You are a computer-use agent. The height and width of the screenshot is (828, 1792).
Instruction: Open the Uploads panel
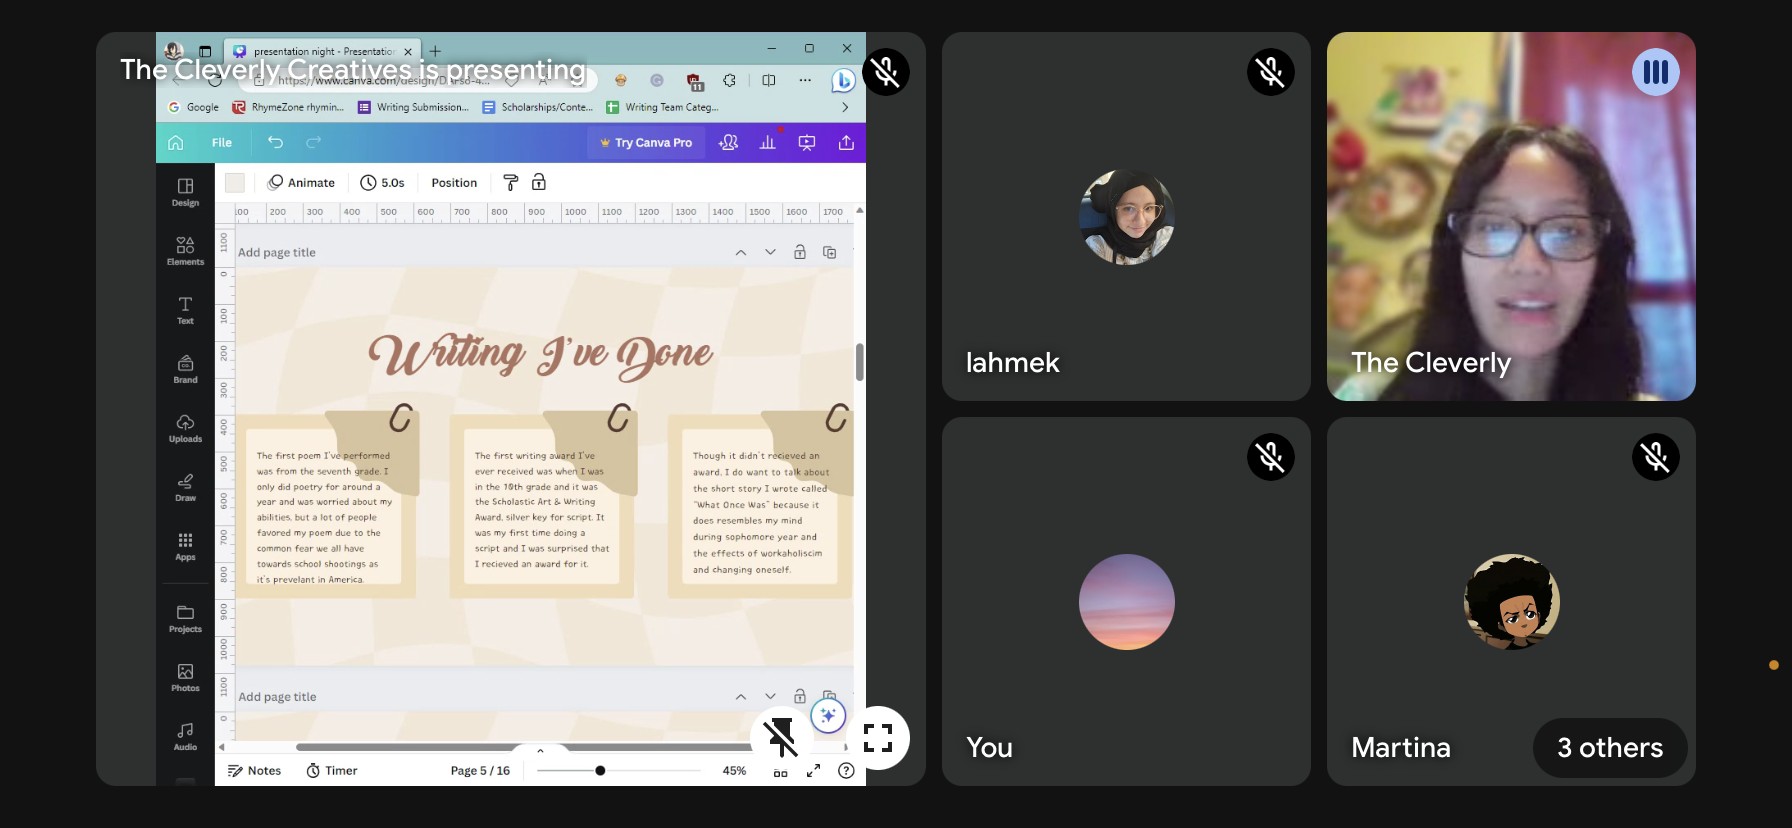tap(185, 427)
